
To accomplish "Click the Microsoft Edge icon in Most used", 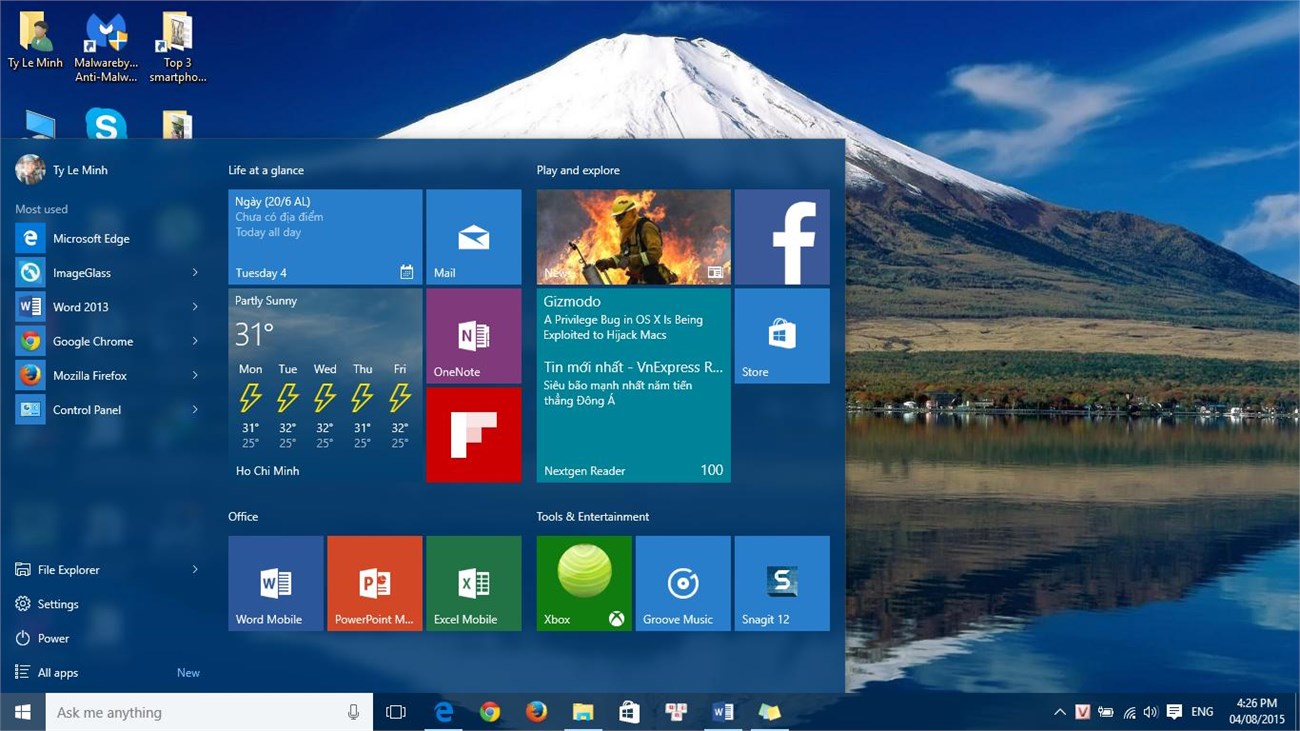I will pos(30,238).
